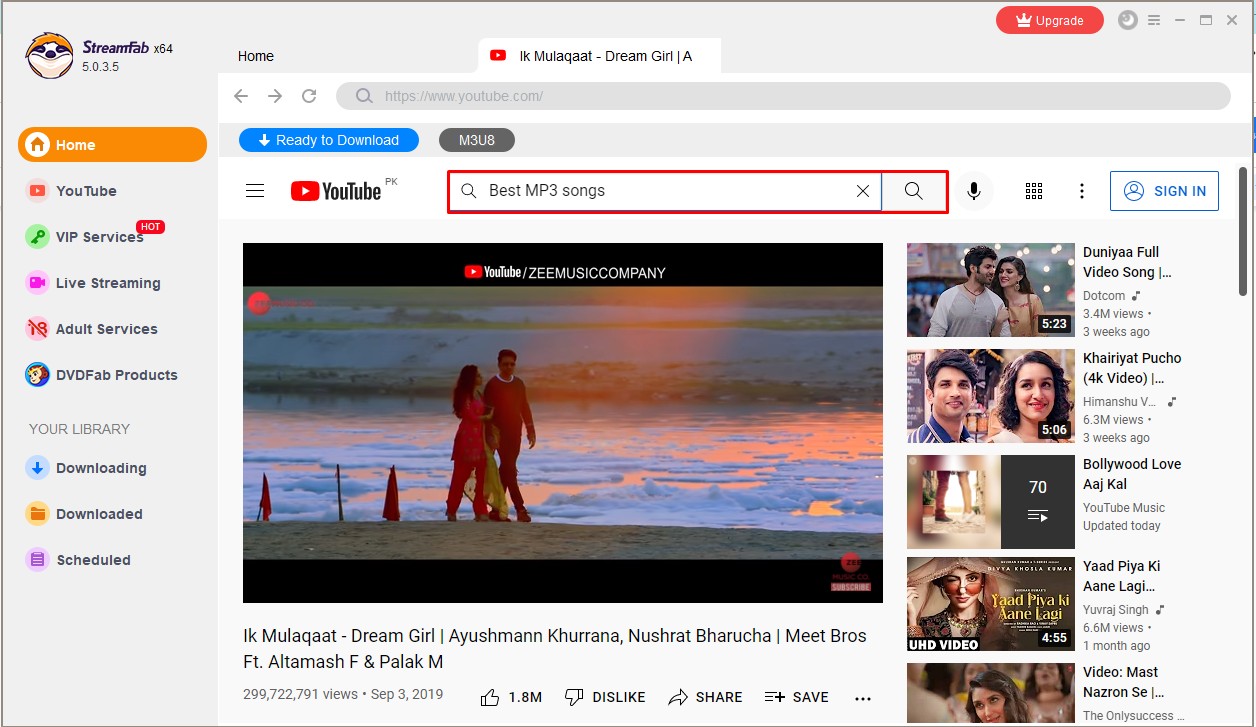Open the Duniyaa Full Video Song title link
The width and height of the screenshot is (1256, 727).
click(x=1127, y=262)
